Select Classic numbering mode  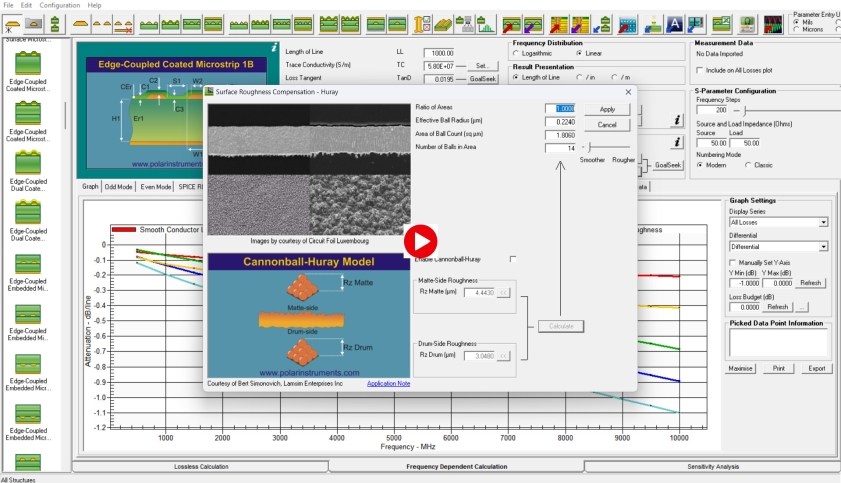(x=748, y=165)
